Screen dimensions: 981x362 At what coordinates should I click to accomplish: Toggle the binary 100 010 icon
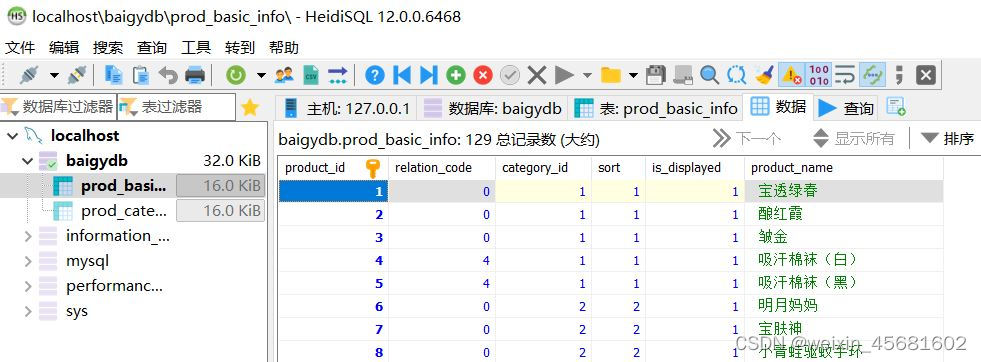tap(819, 76)
